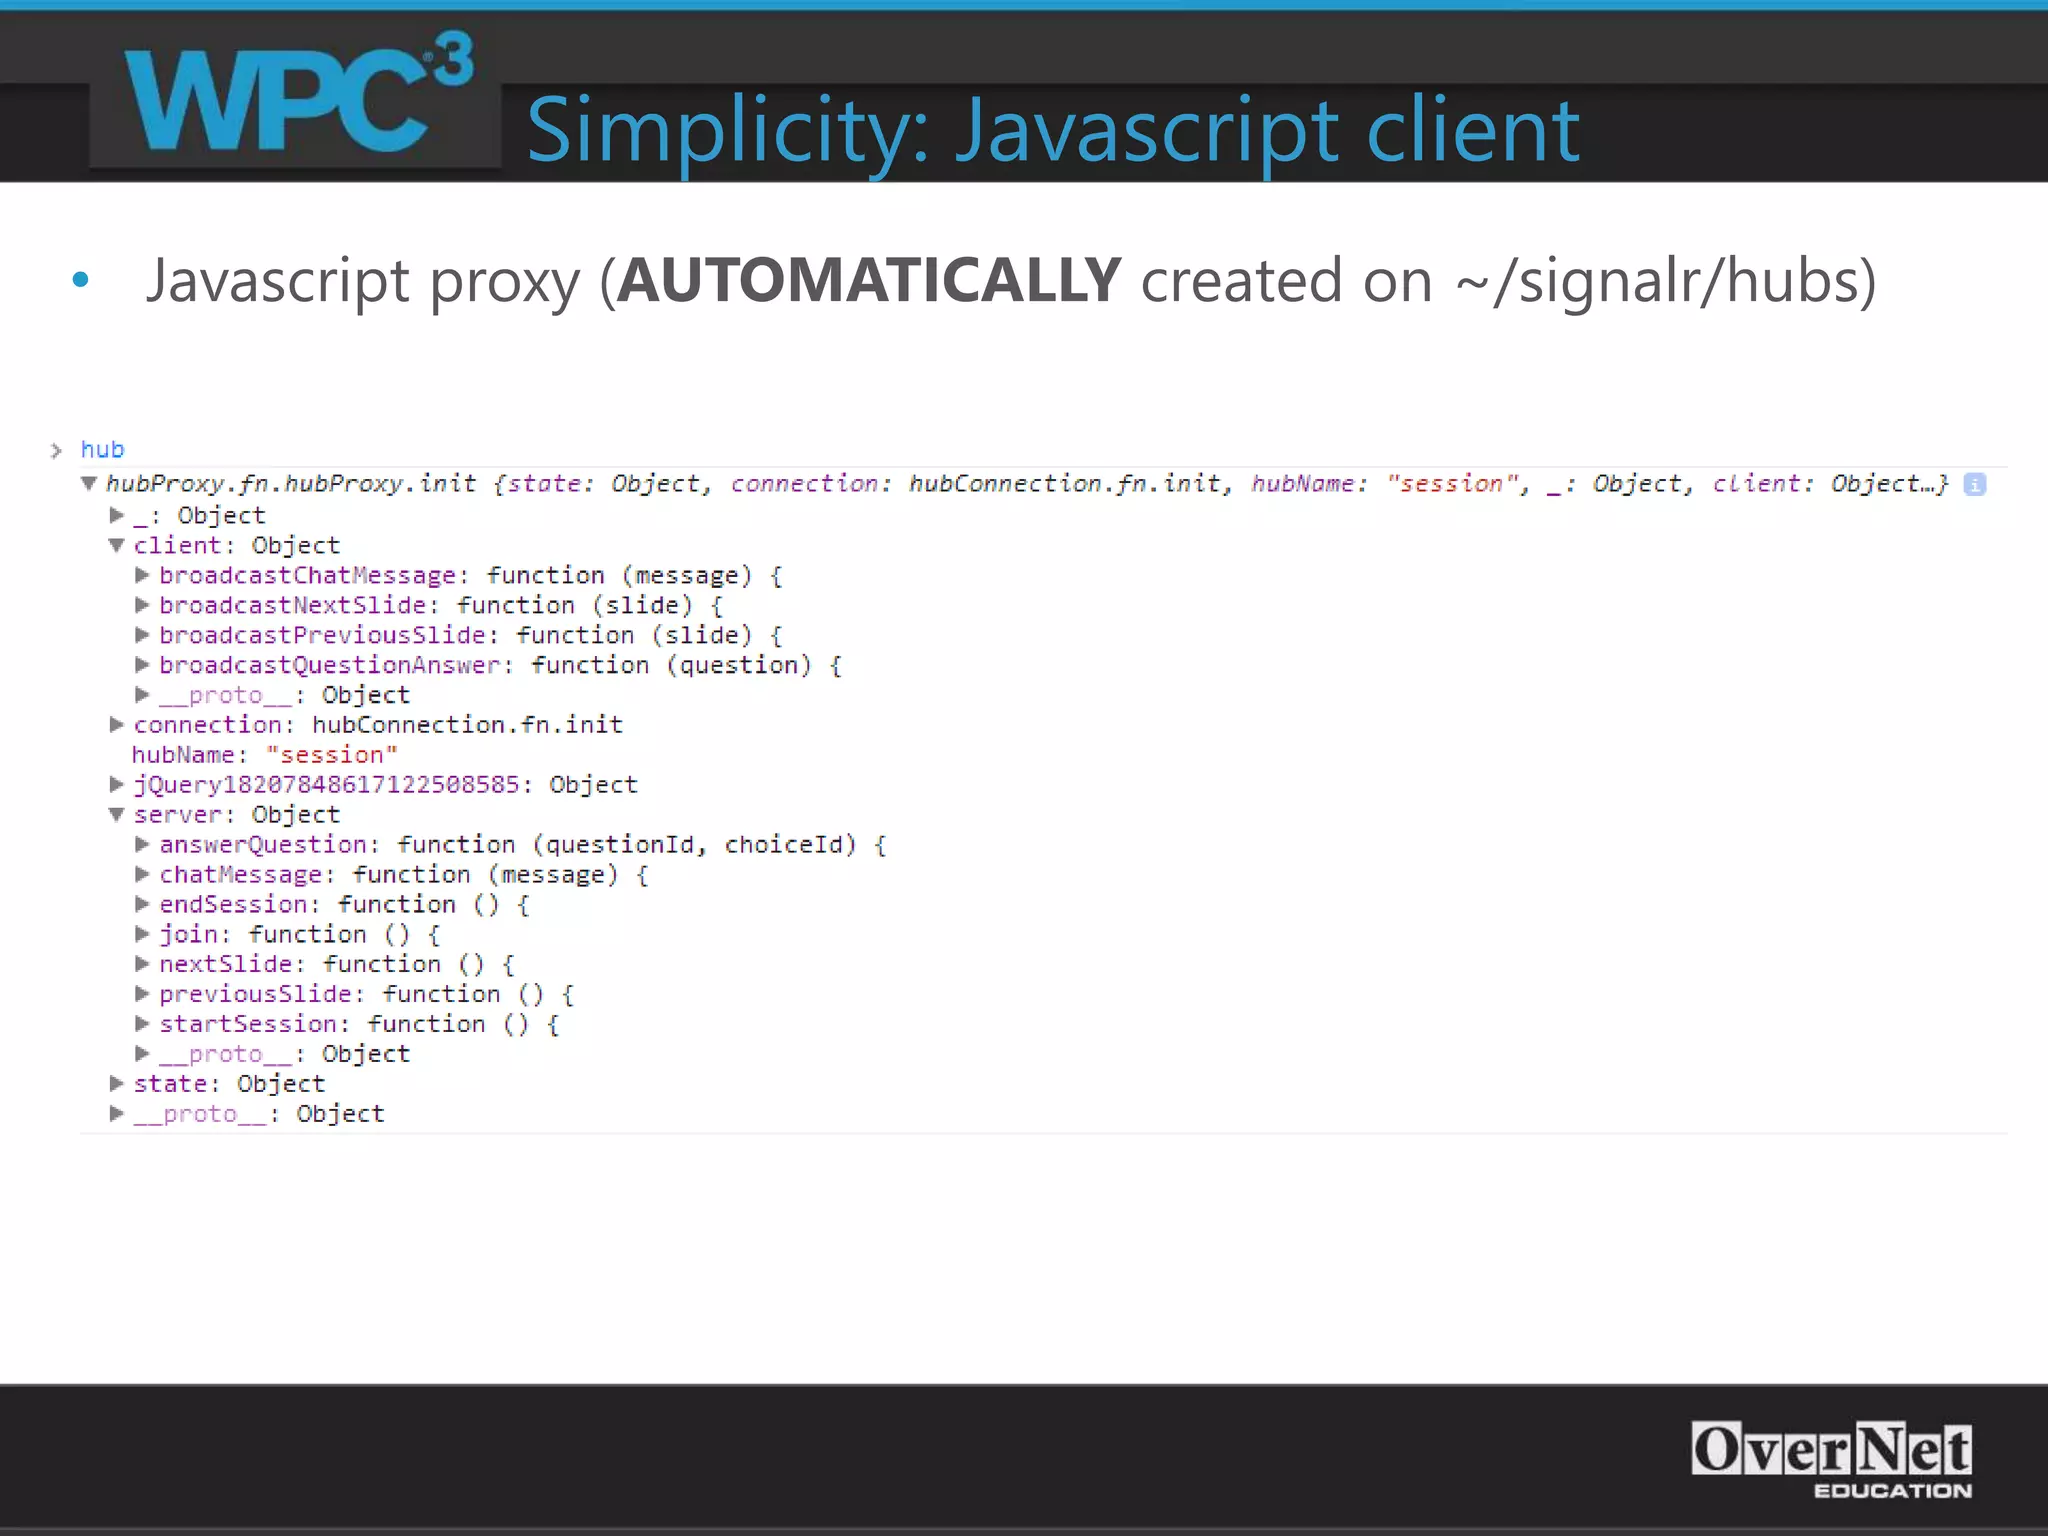Click 'client: Object…}' in the summary line
The width and height of the screenshot is (2048, 1536).
(1830, 484)
